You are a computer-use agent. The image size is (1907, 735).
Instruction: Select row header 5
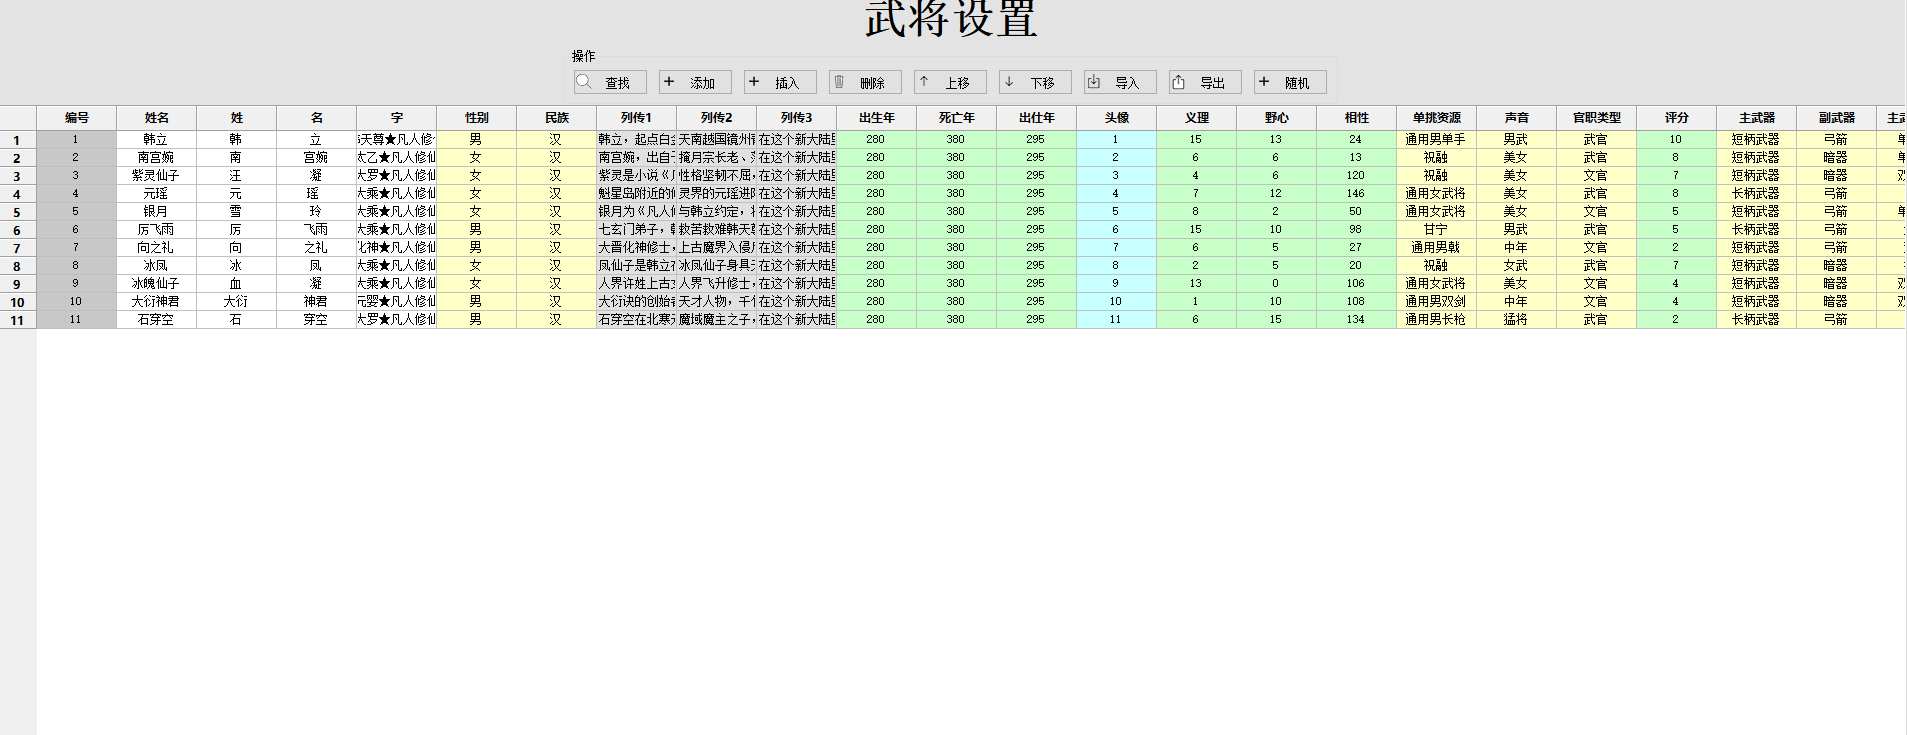18,212
